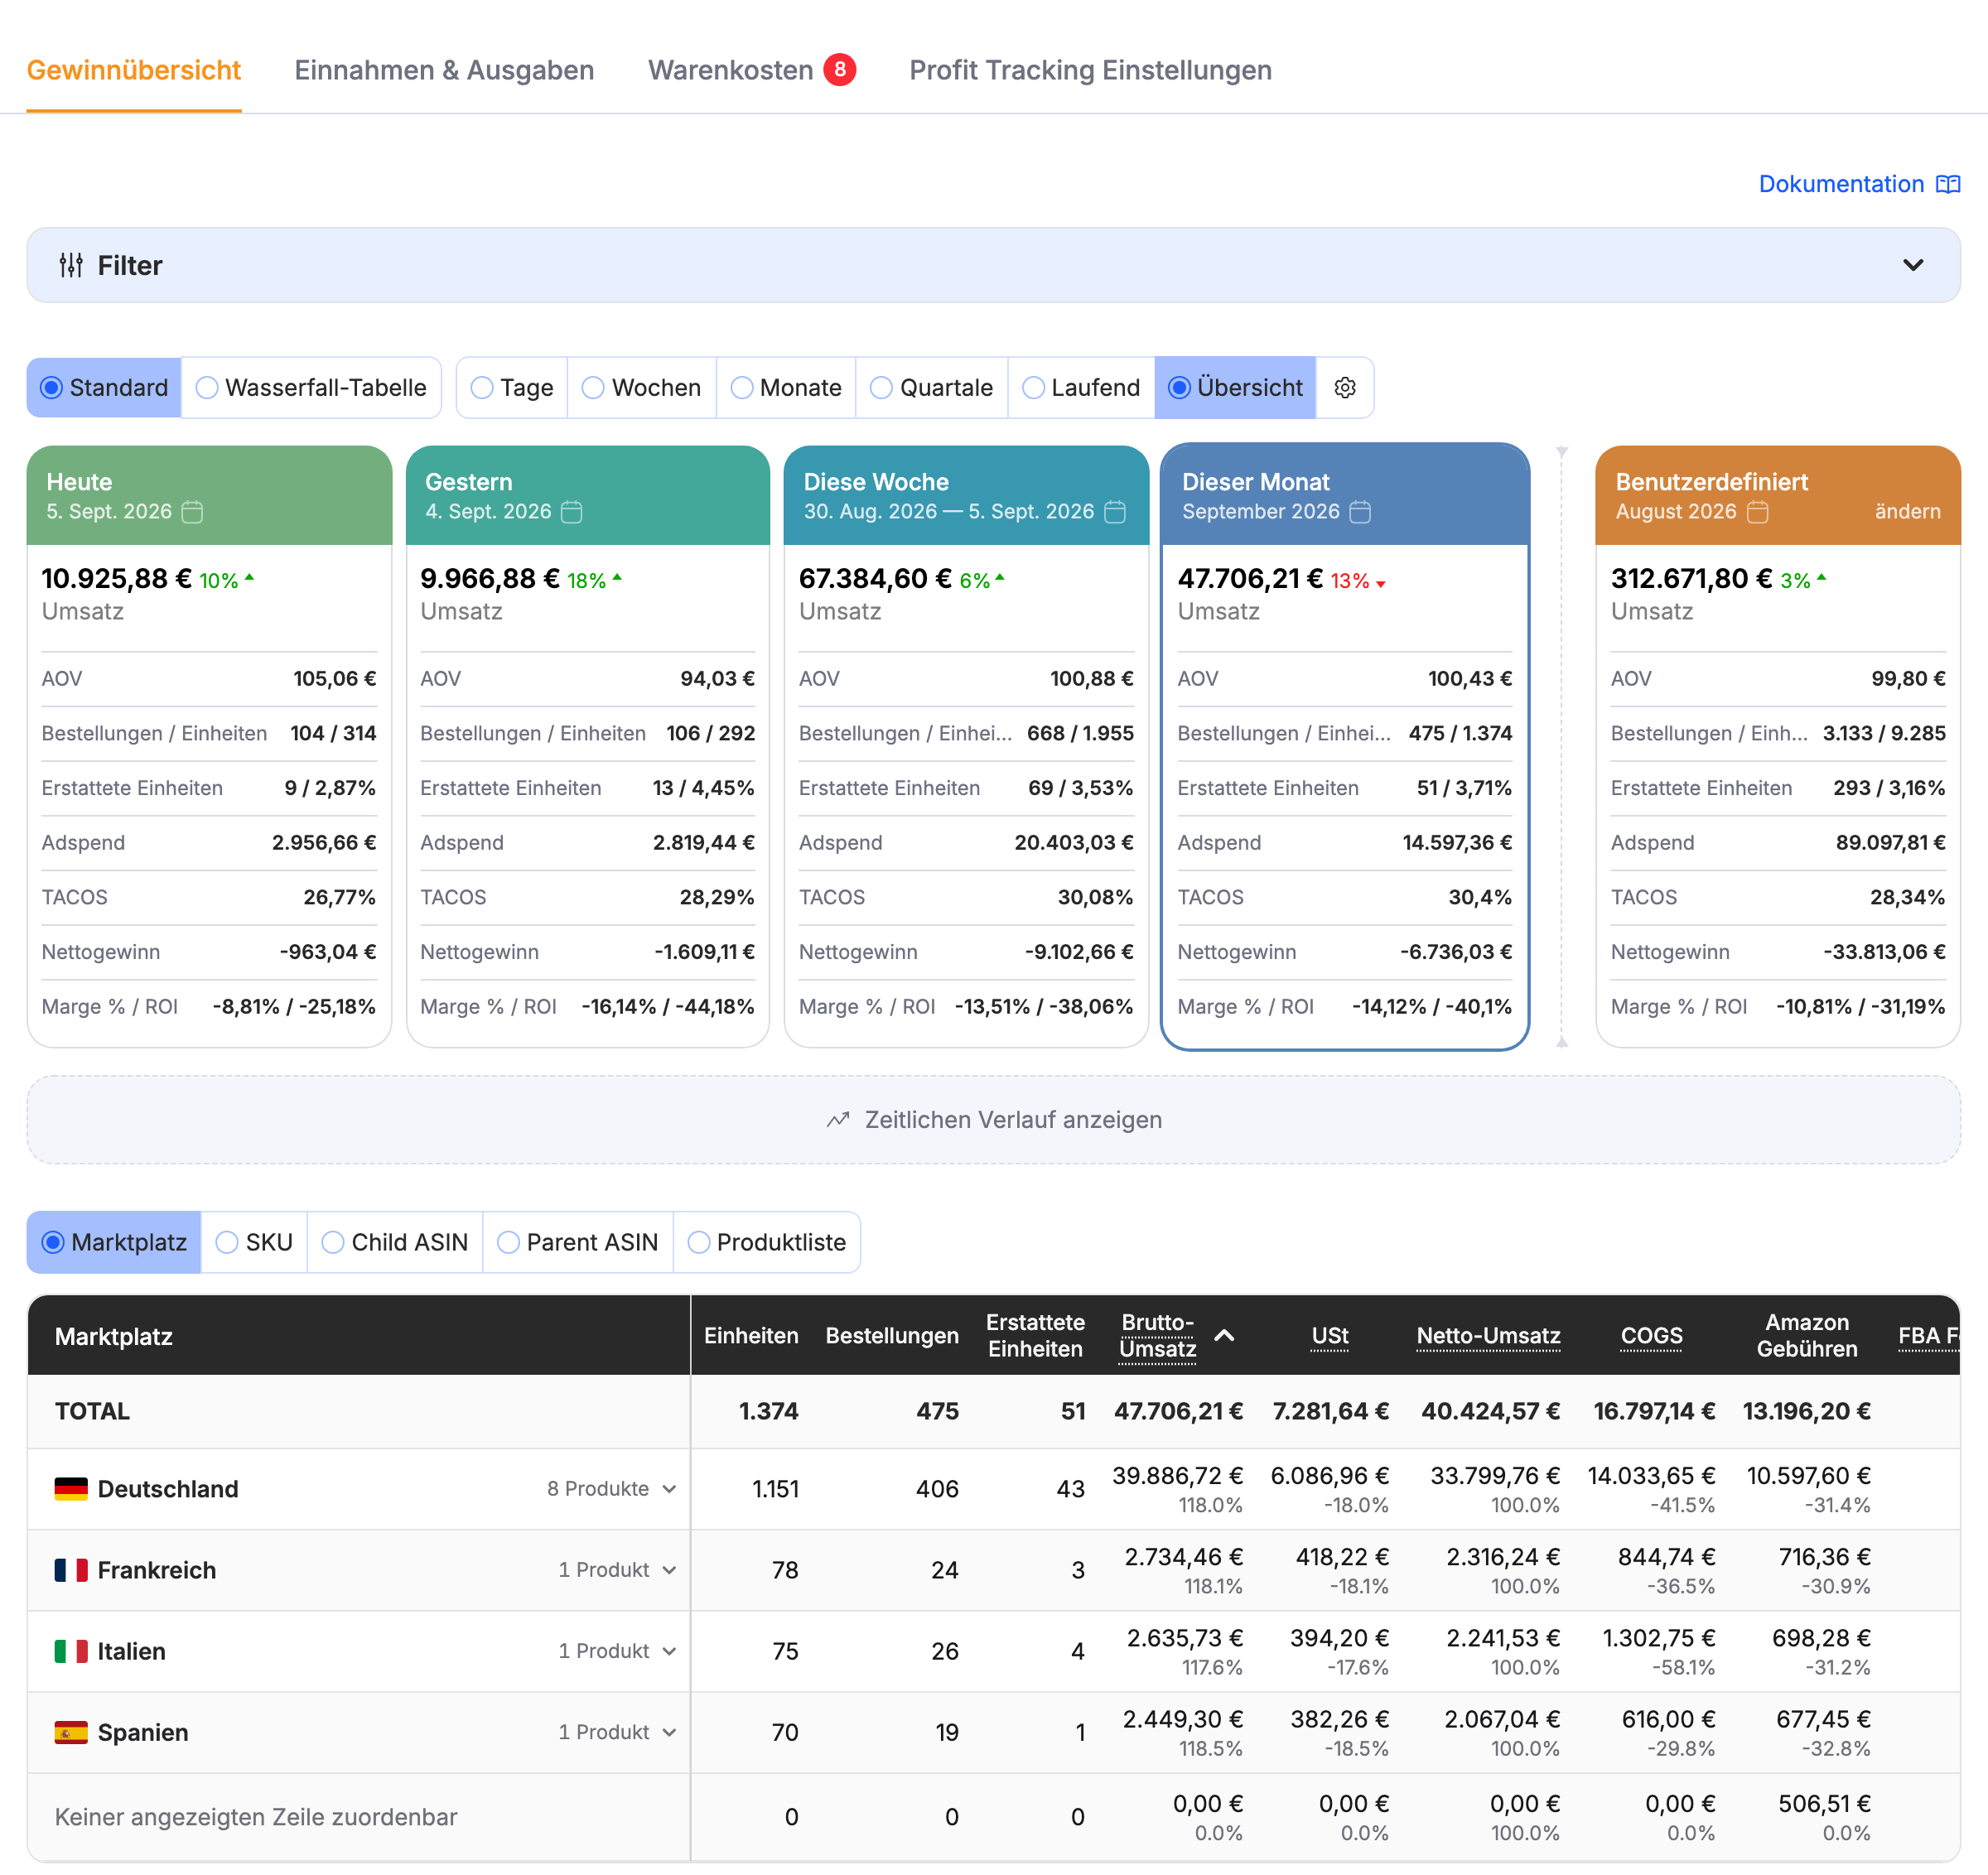Screen dimensions: 1988x1875
Task: Select the Produktliste grouping option
Action: [767, 1242]
